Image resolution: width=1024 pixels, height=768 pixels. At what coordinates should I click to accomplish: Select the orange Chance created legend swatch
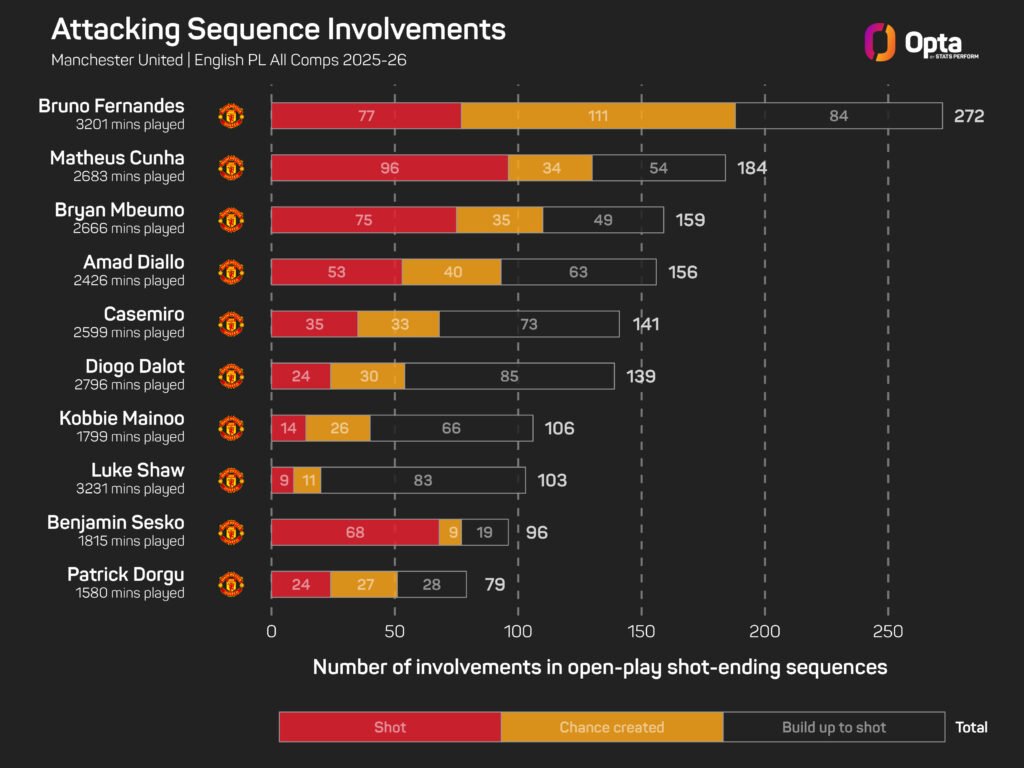(x=612, y=727)
